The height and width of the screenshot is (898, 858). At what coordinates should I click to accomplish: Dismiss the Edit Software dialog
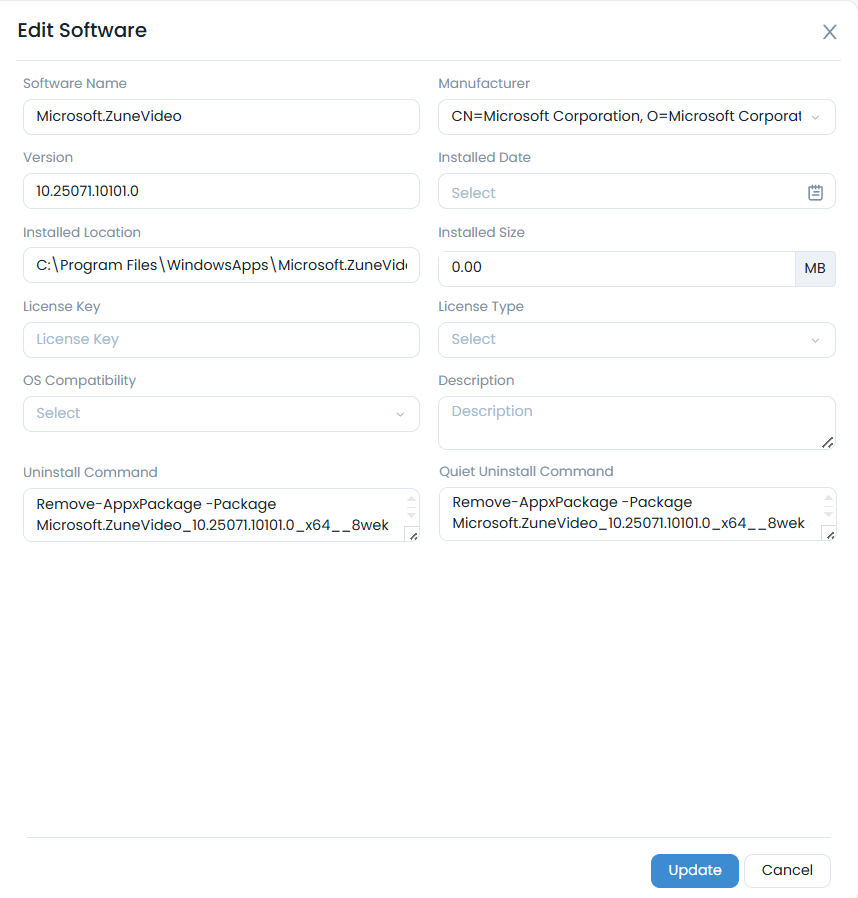829,31
